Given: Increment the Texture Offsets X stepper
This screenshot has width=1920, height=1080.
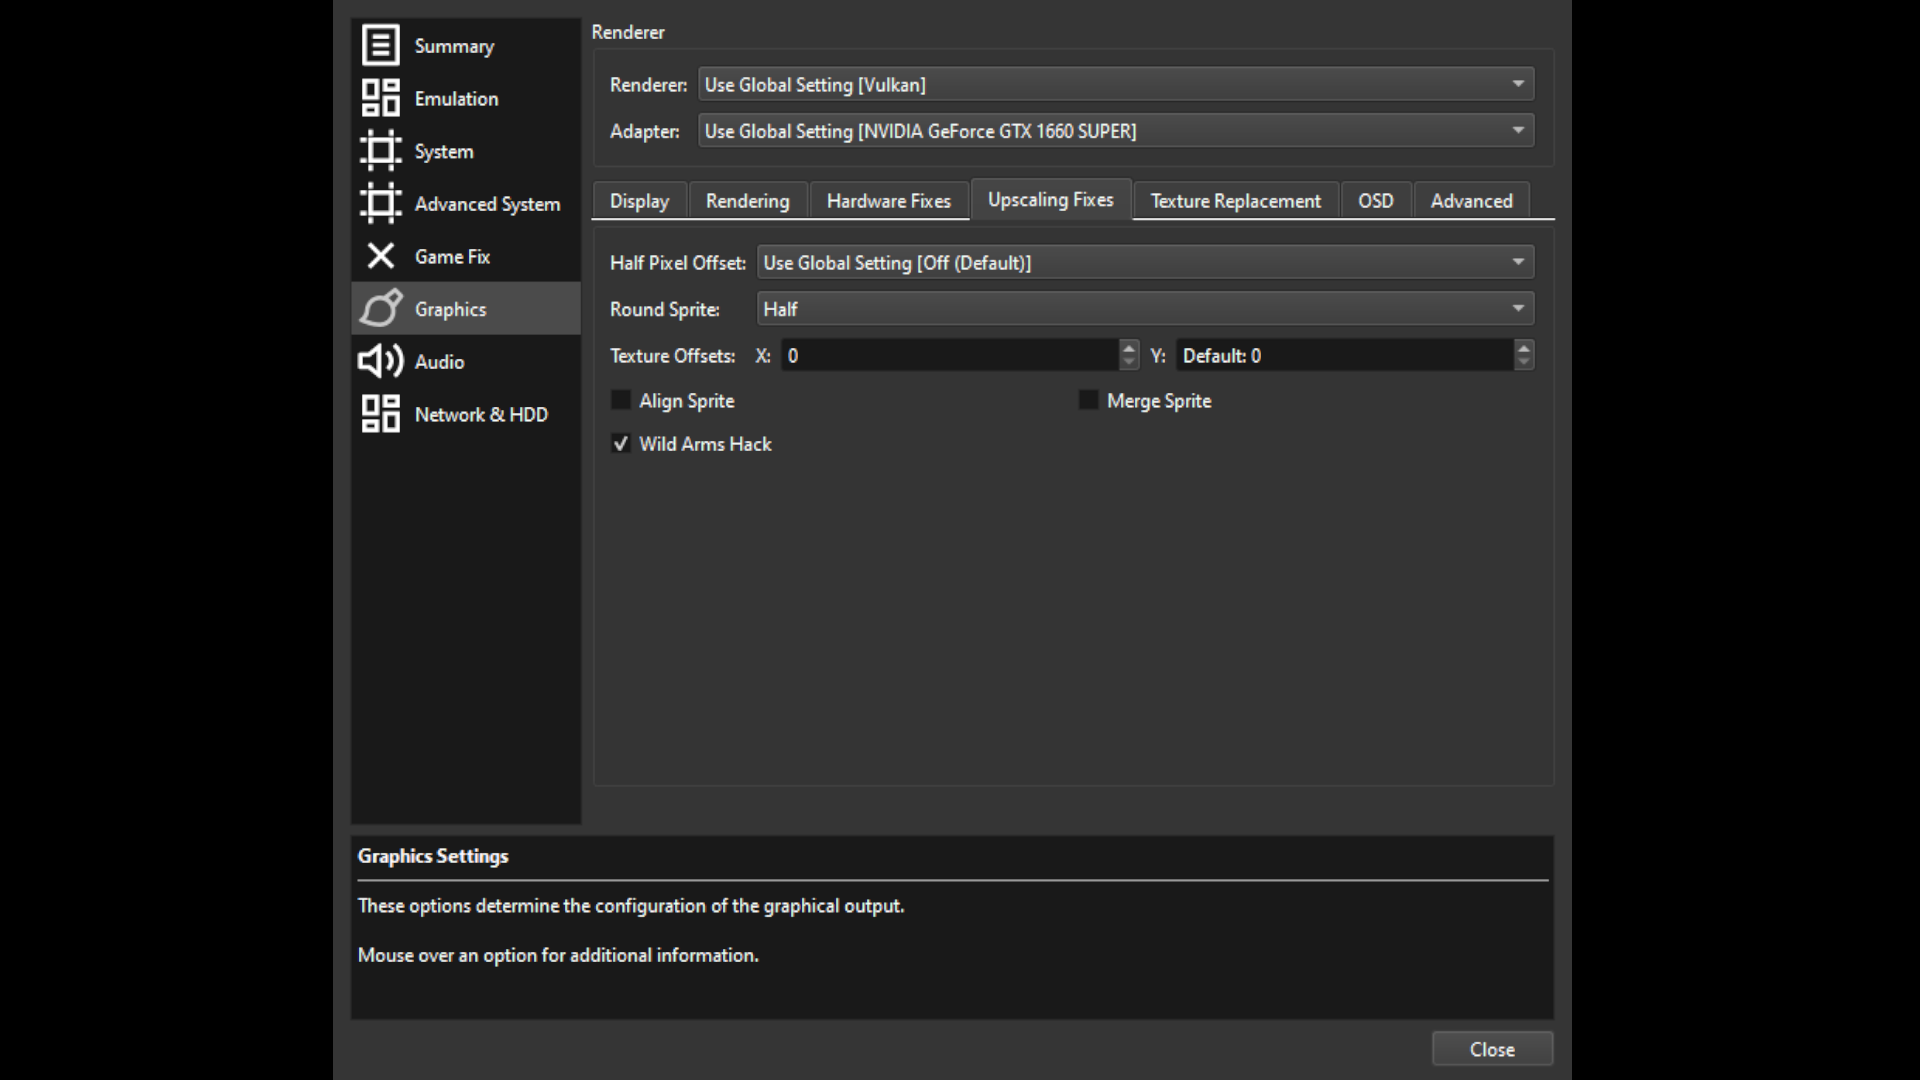Looking at the screenshot, I should [x=1129, y=349].
